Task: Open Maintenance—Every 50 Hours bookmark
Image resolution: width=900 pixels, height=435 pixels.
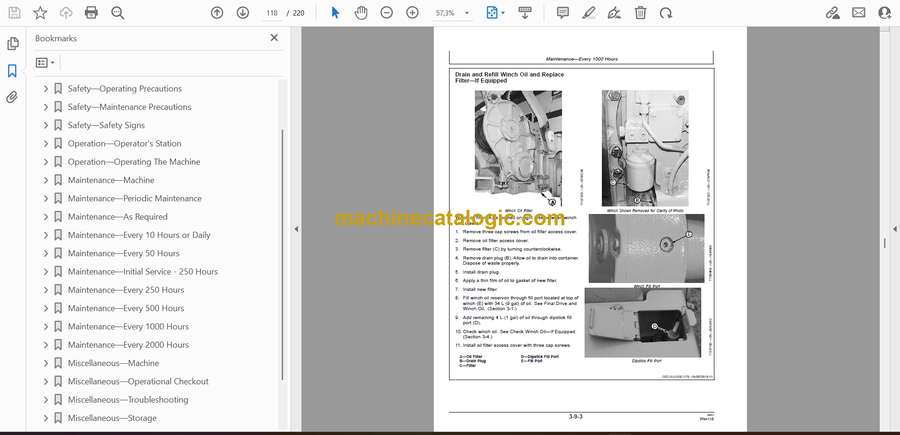Action: coord(123,253)
